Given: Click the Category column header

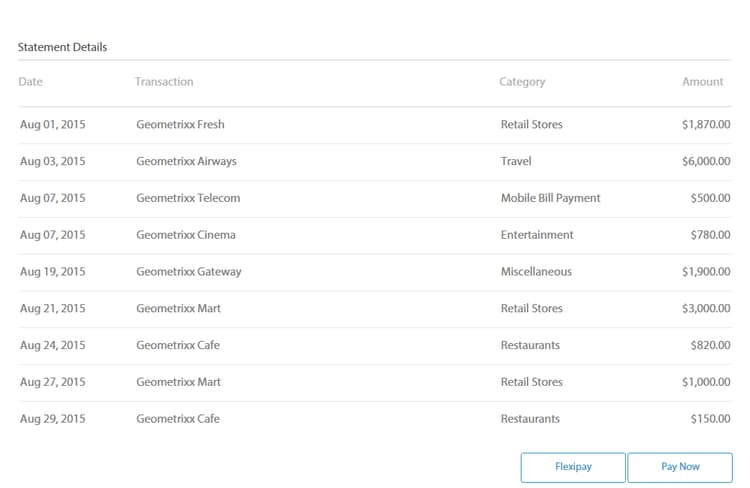Looking at the screenshot, I should coord(522,82).
